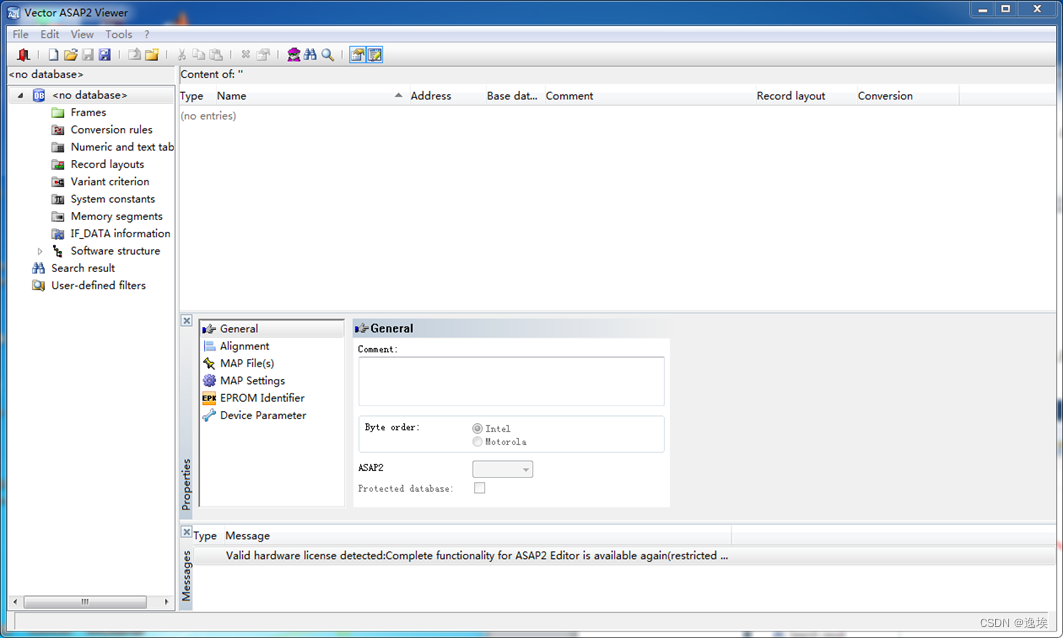Open the ? help menu
1063x638 pixels.
[146, 34]
